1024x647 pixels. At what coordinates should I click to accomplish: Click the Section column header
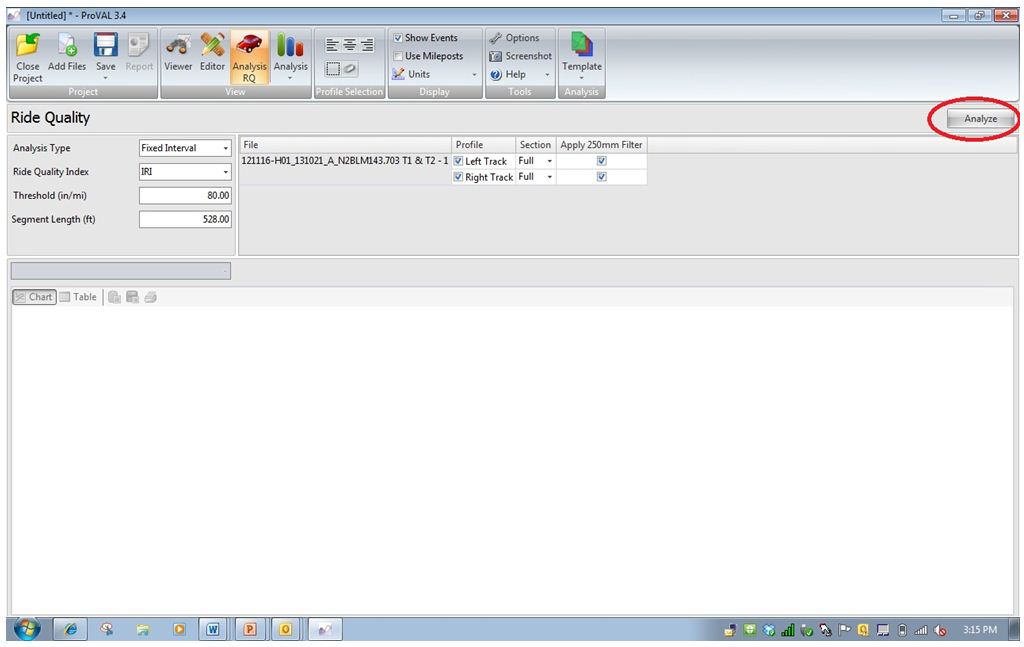point(536,144)
